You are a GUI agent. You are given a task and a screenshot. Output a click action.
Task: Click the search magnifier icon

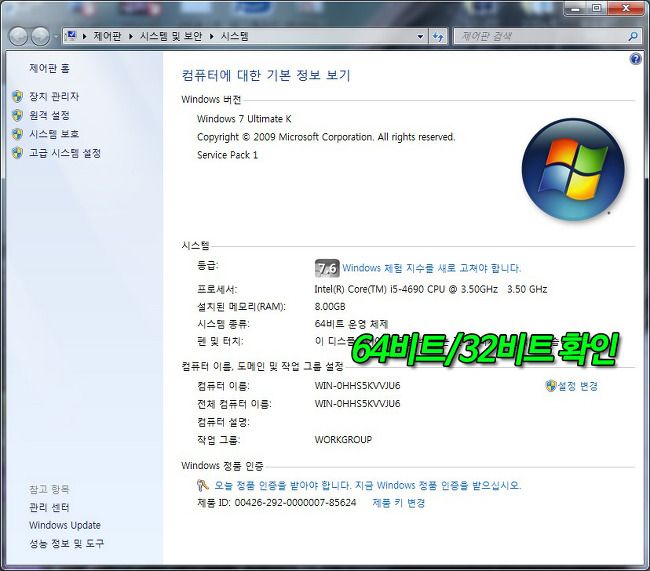coord(632,36)
